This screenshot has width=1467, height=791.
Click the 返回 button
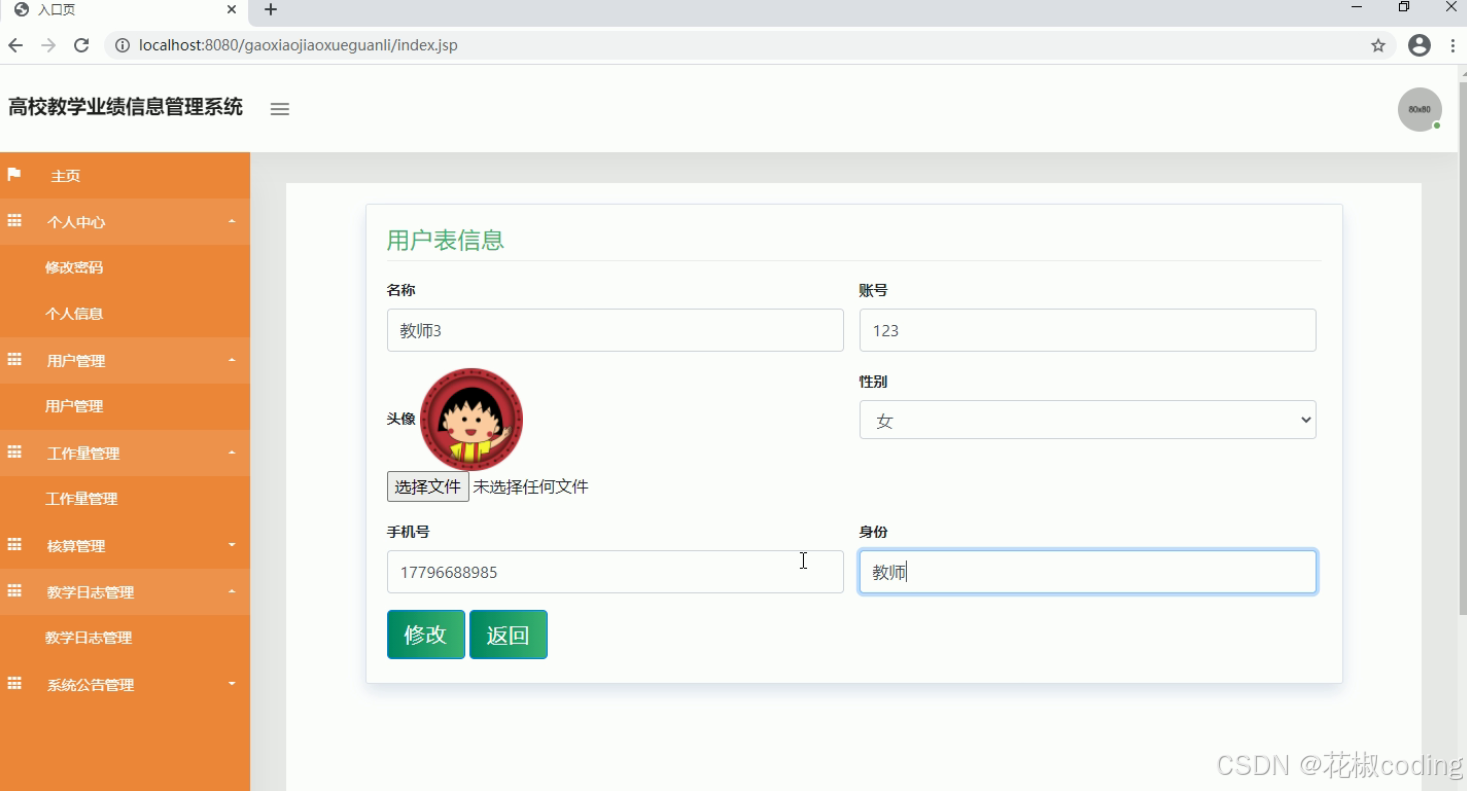508,634
